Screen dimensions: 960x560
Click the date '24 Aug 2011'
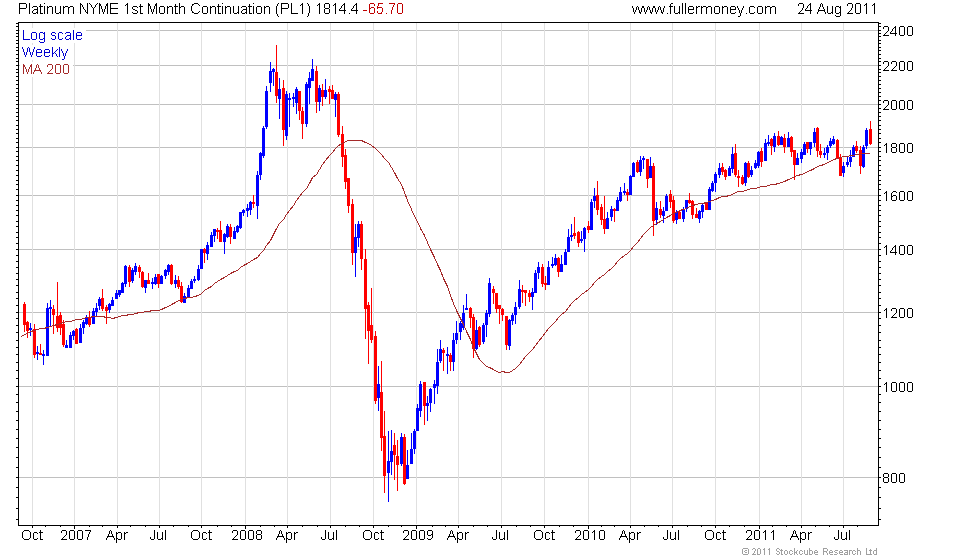coord(837,9)
